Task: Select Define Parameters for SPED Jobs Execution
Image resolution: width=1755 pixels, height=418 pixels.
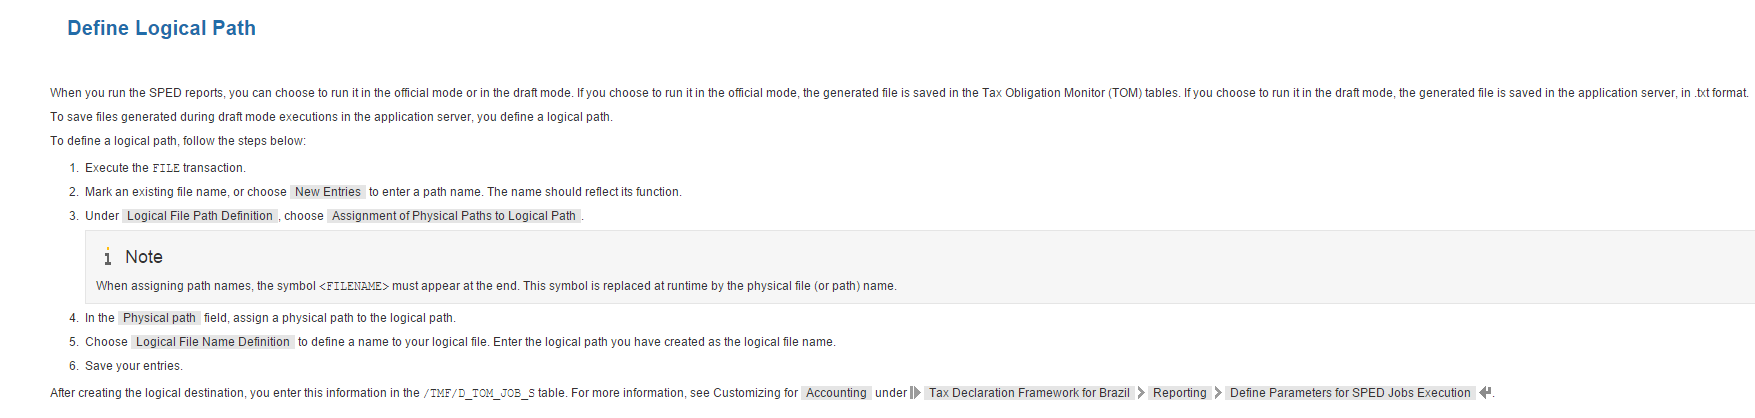Action: [x=1349, y=393]
